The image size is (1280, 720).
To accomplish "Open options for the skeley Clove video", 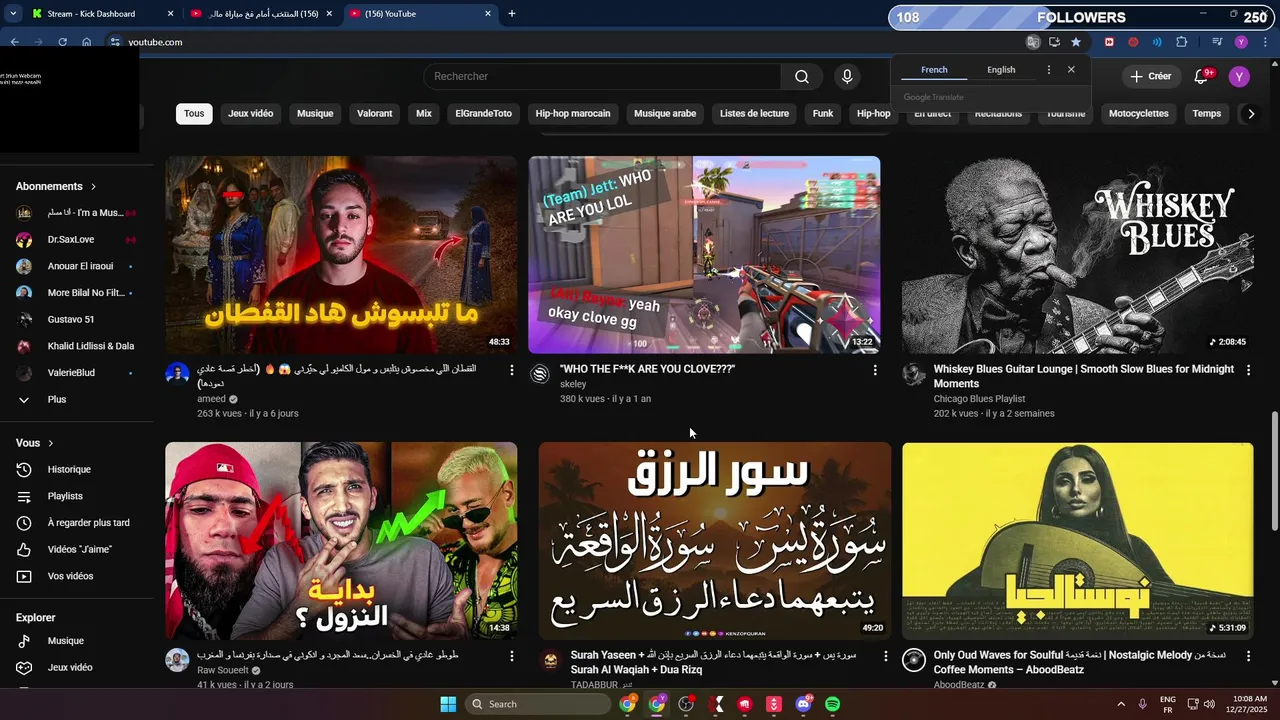I will click(875, 370).
